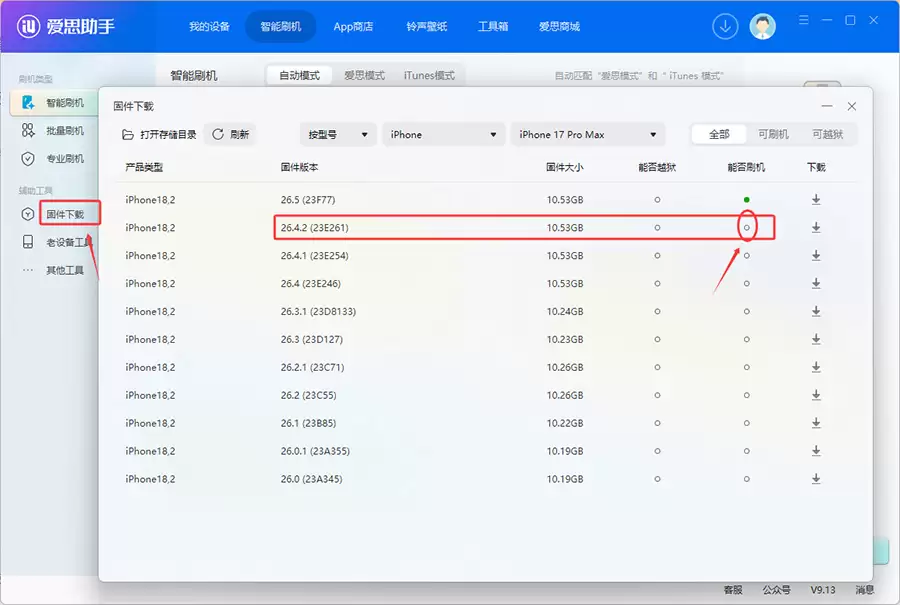Download firmware 26.0.1 (23A355)

(x=816, y=451)
